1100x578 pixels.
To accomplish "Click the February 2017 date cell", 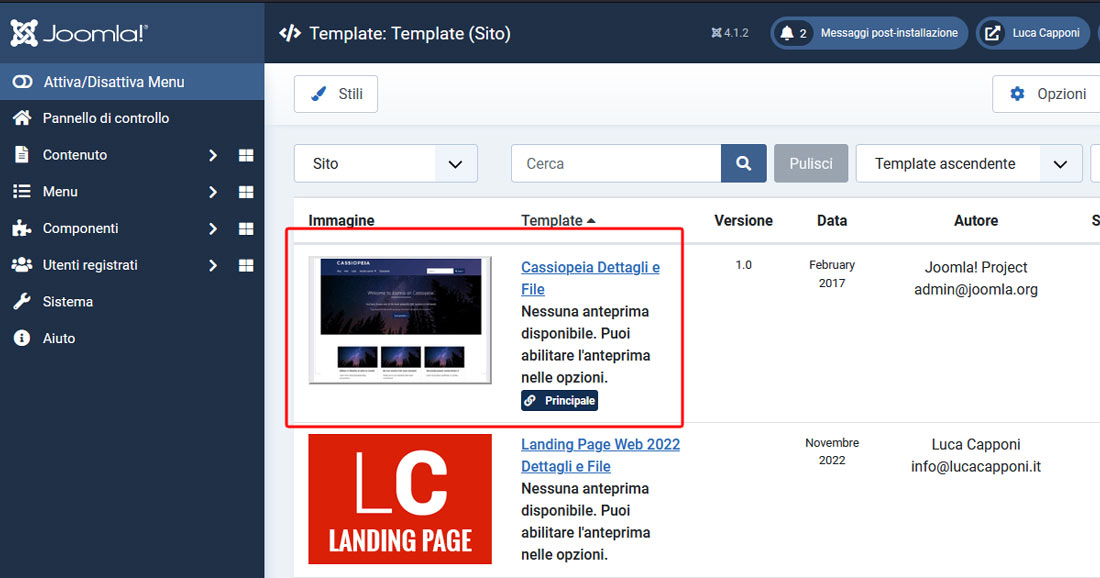I will [x=832, y=274].
